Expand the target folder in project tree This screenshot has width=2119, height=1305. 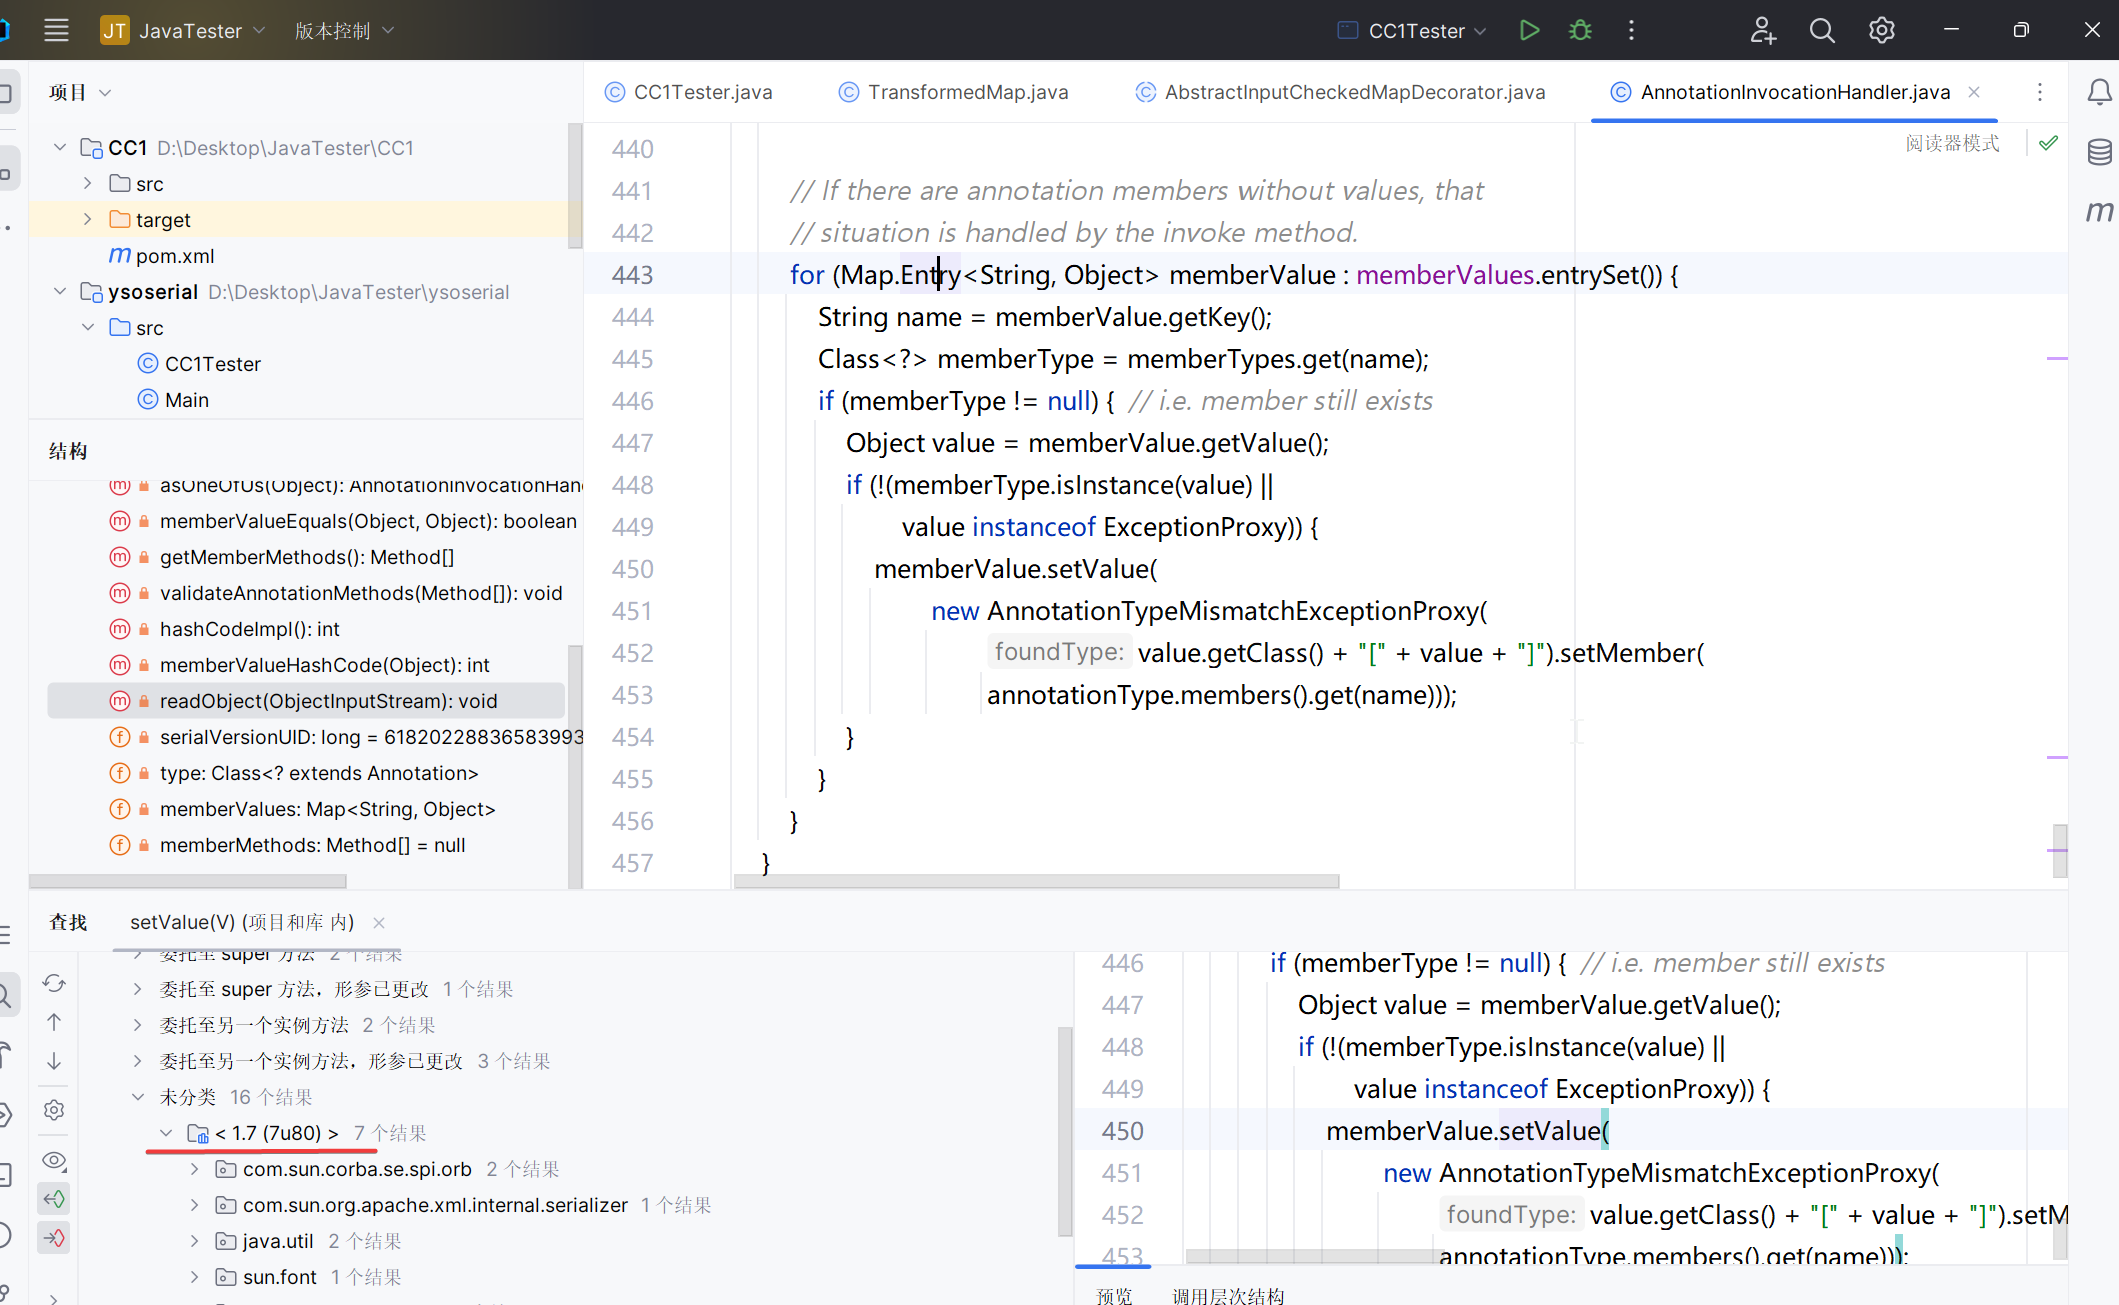pyautogui.click(x=88, y=219)
